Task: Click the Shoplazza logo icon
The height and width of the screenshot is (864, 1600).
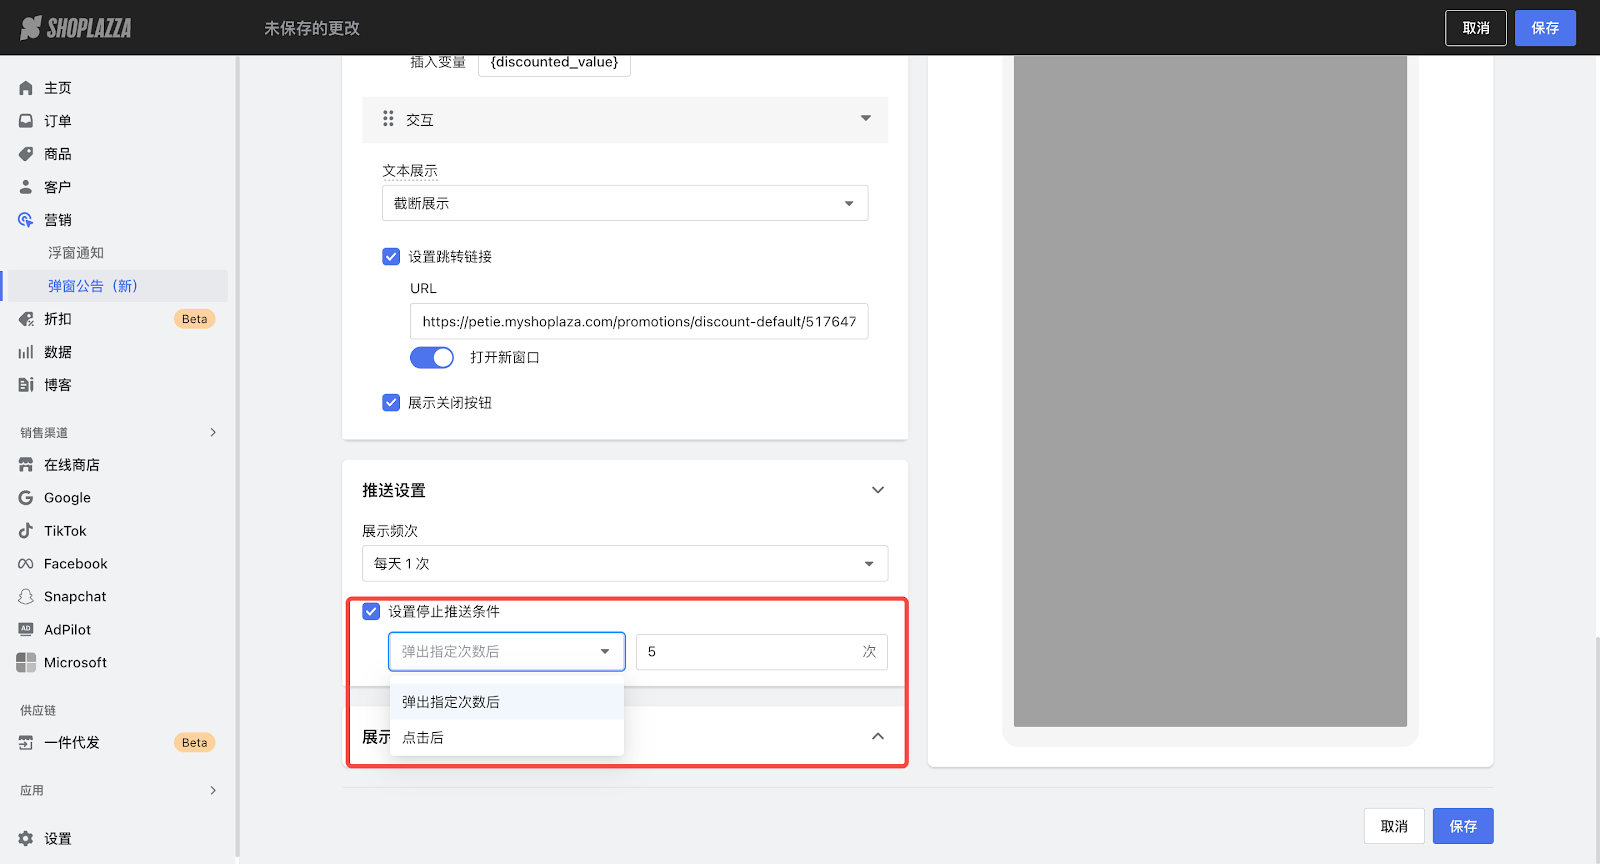Action: [x=31, y=28]
